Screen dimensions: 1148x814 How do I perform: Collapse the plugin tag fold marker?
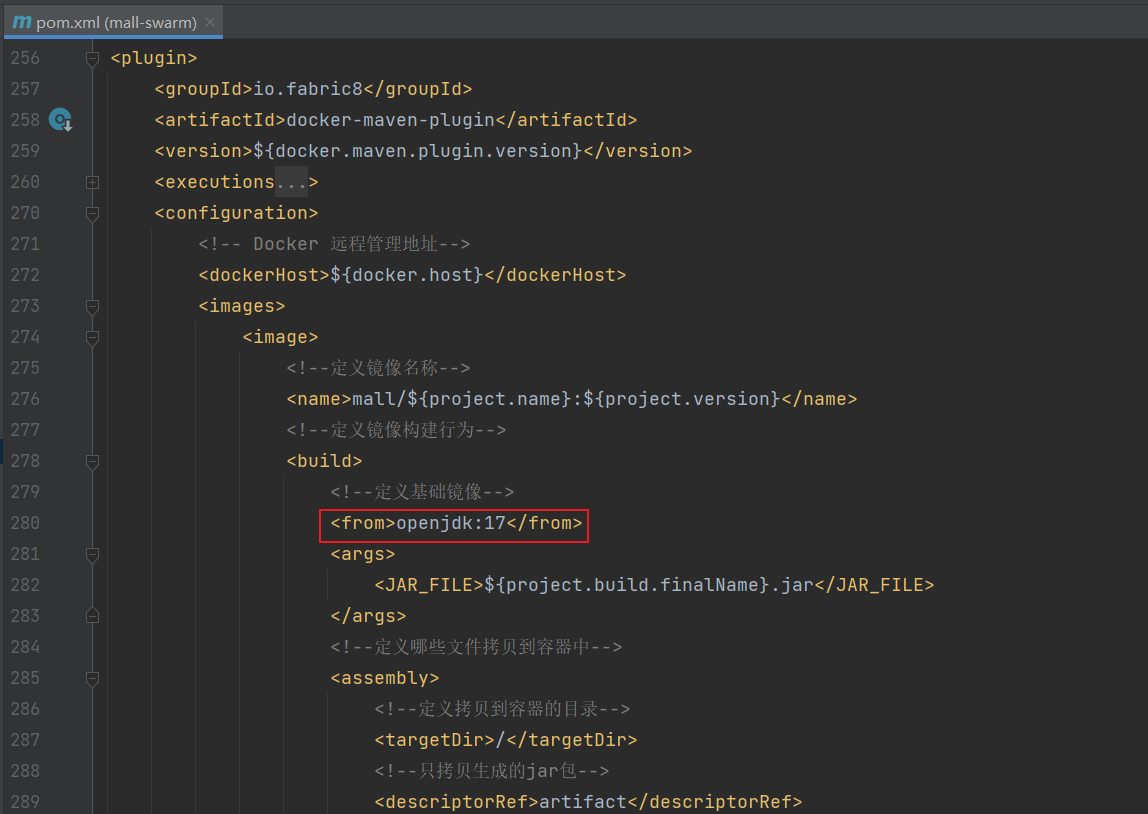click(92, 58)
